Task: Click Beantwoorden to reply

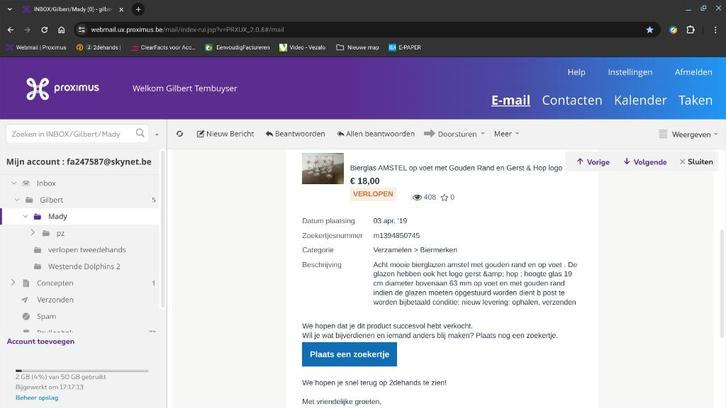Action: 295,134
